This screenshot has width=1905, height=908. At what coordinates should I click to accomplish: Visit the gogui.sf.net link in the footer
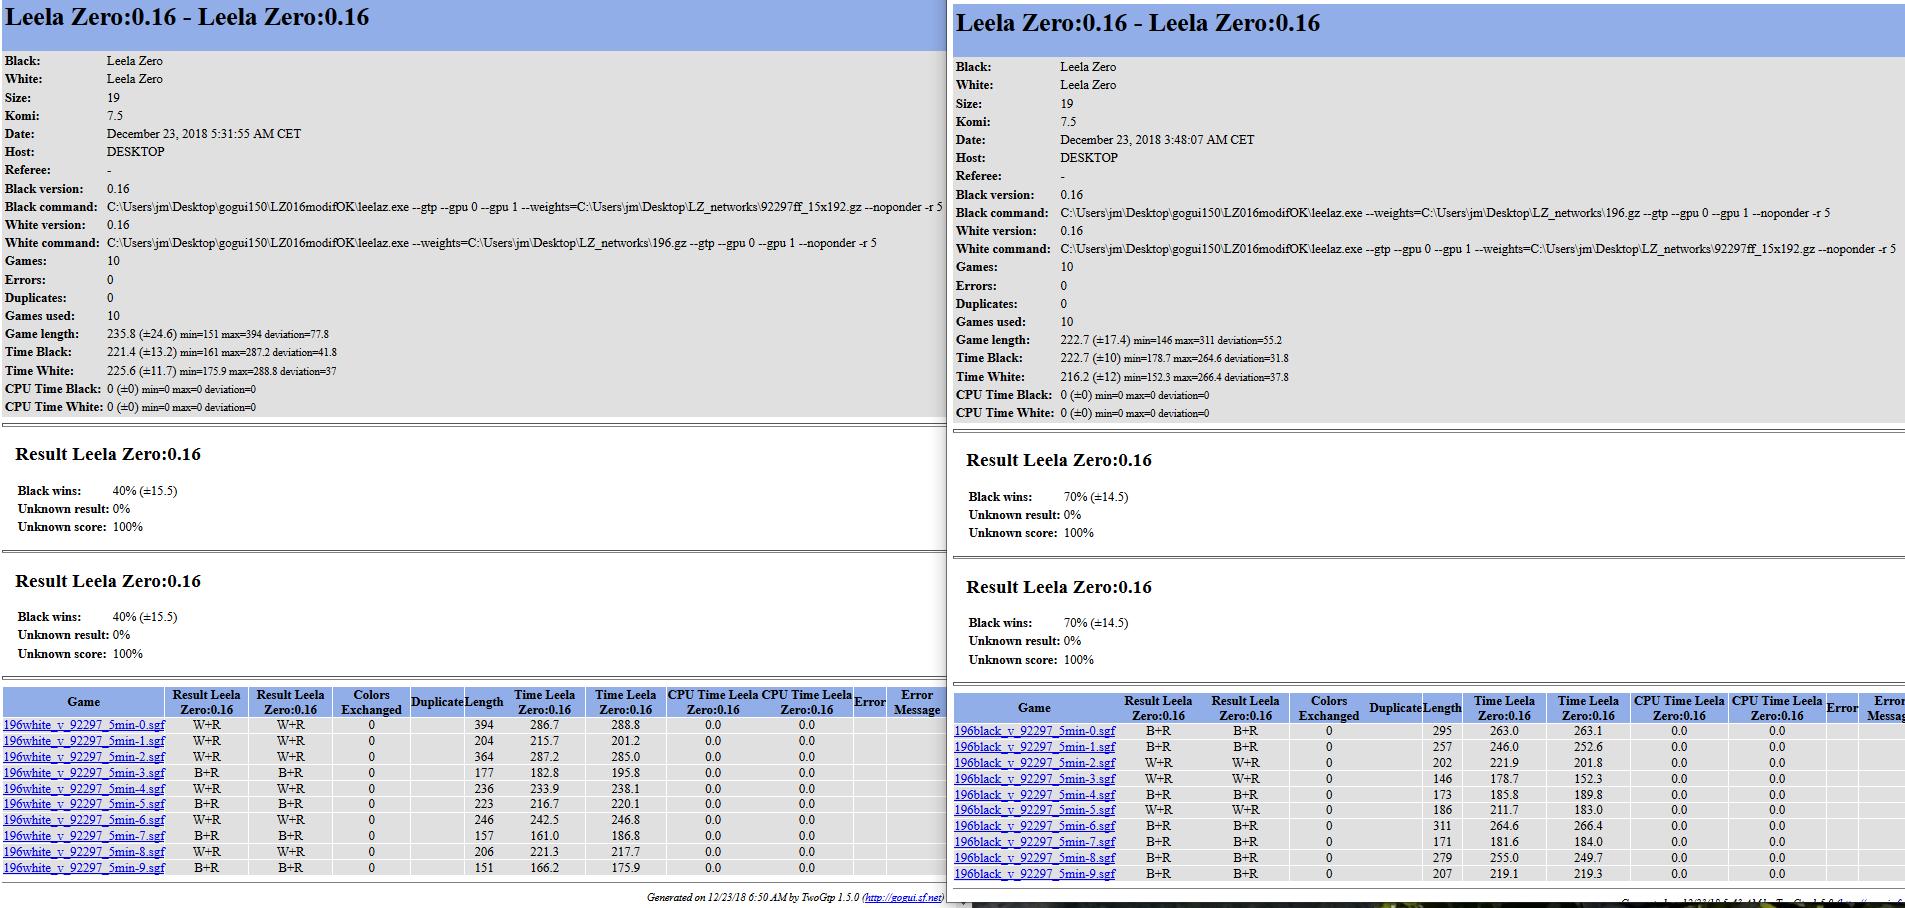point(902,897)
